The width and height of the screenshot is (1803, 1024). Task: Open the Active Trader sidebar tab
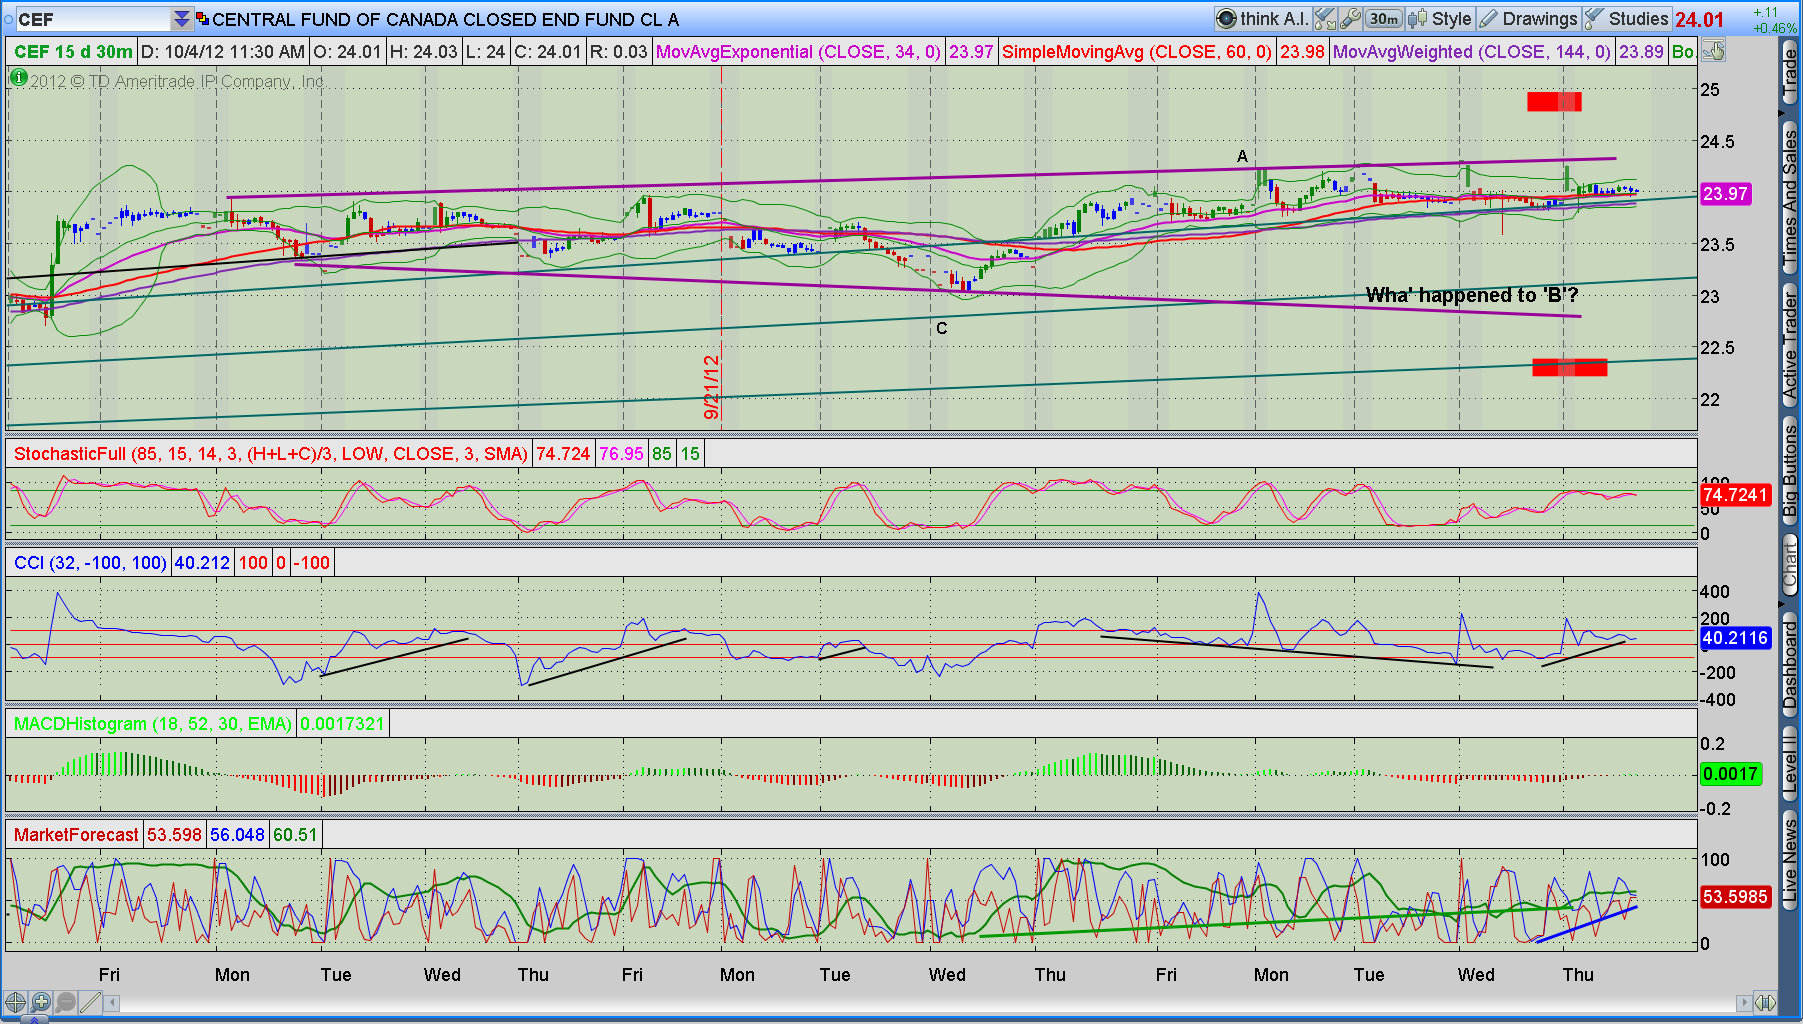[1790, 347]
